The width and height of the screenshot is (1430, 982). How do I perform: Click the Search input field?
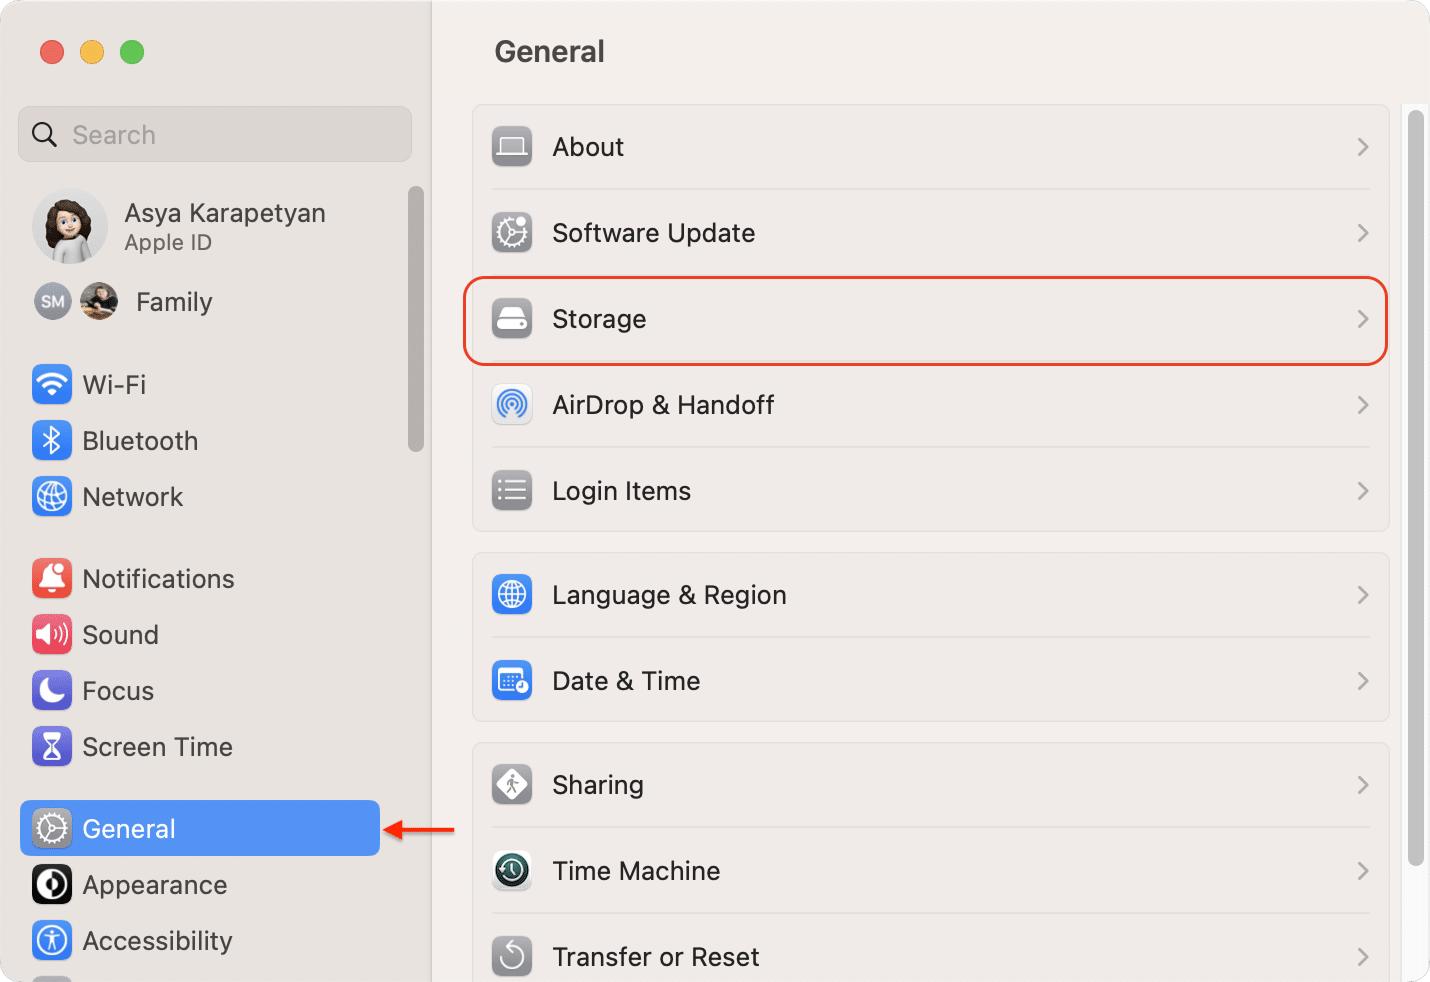coord(215,135)
